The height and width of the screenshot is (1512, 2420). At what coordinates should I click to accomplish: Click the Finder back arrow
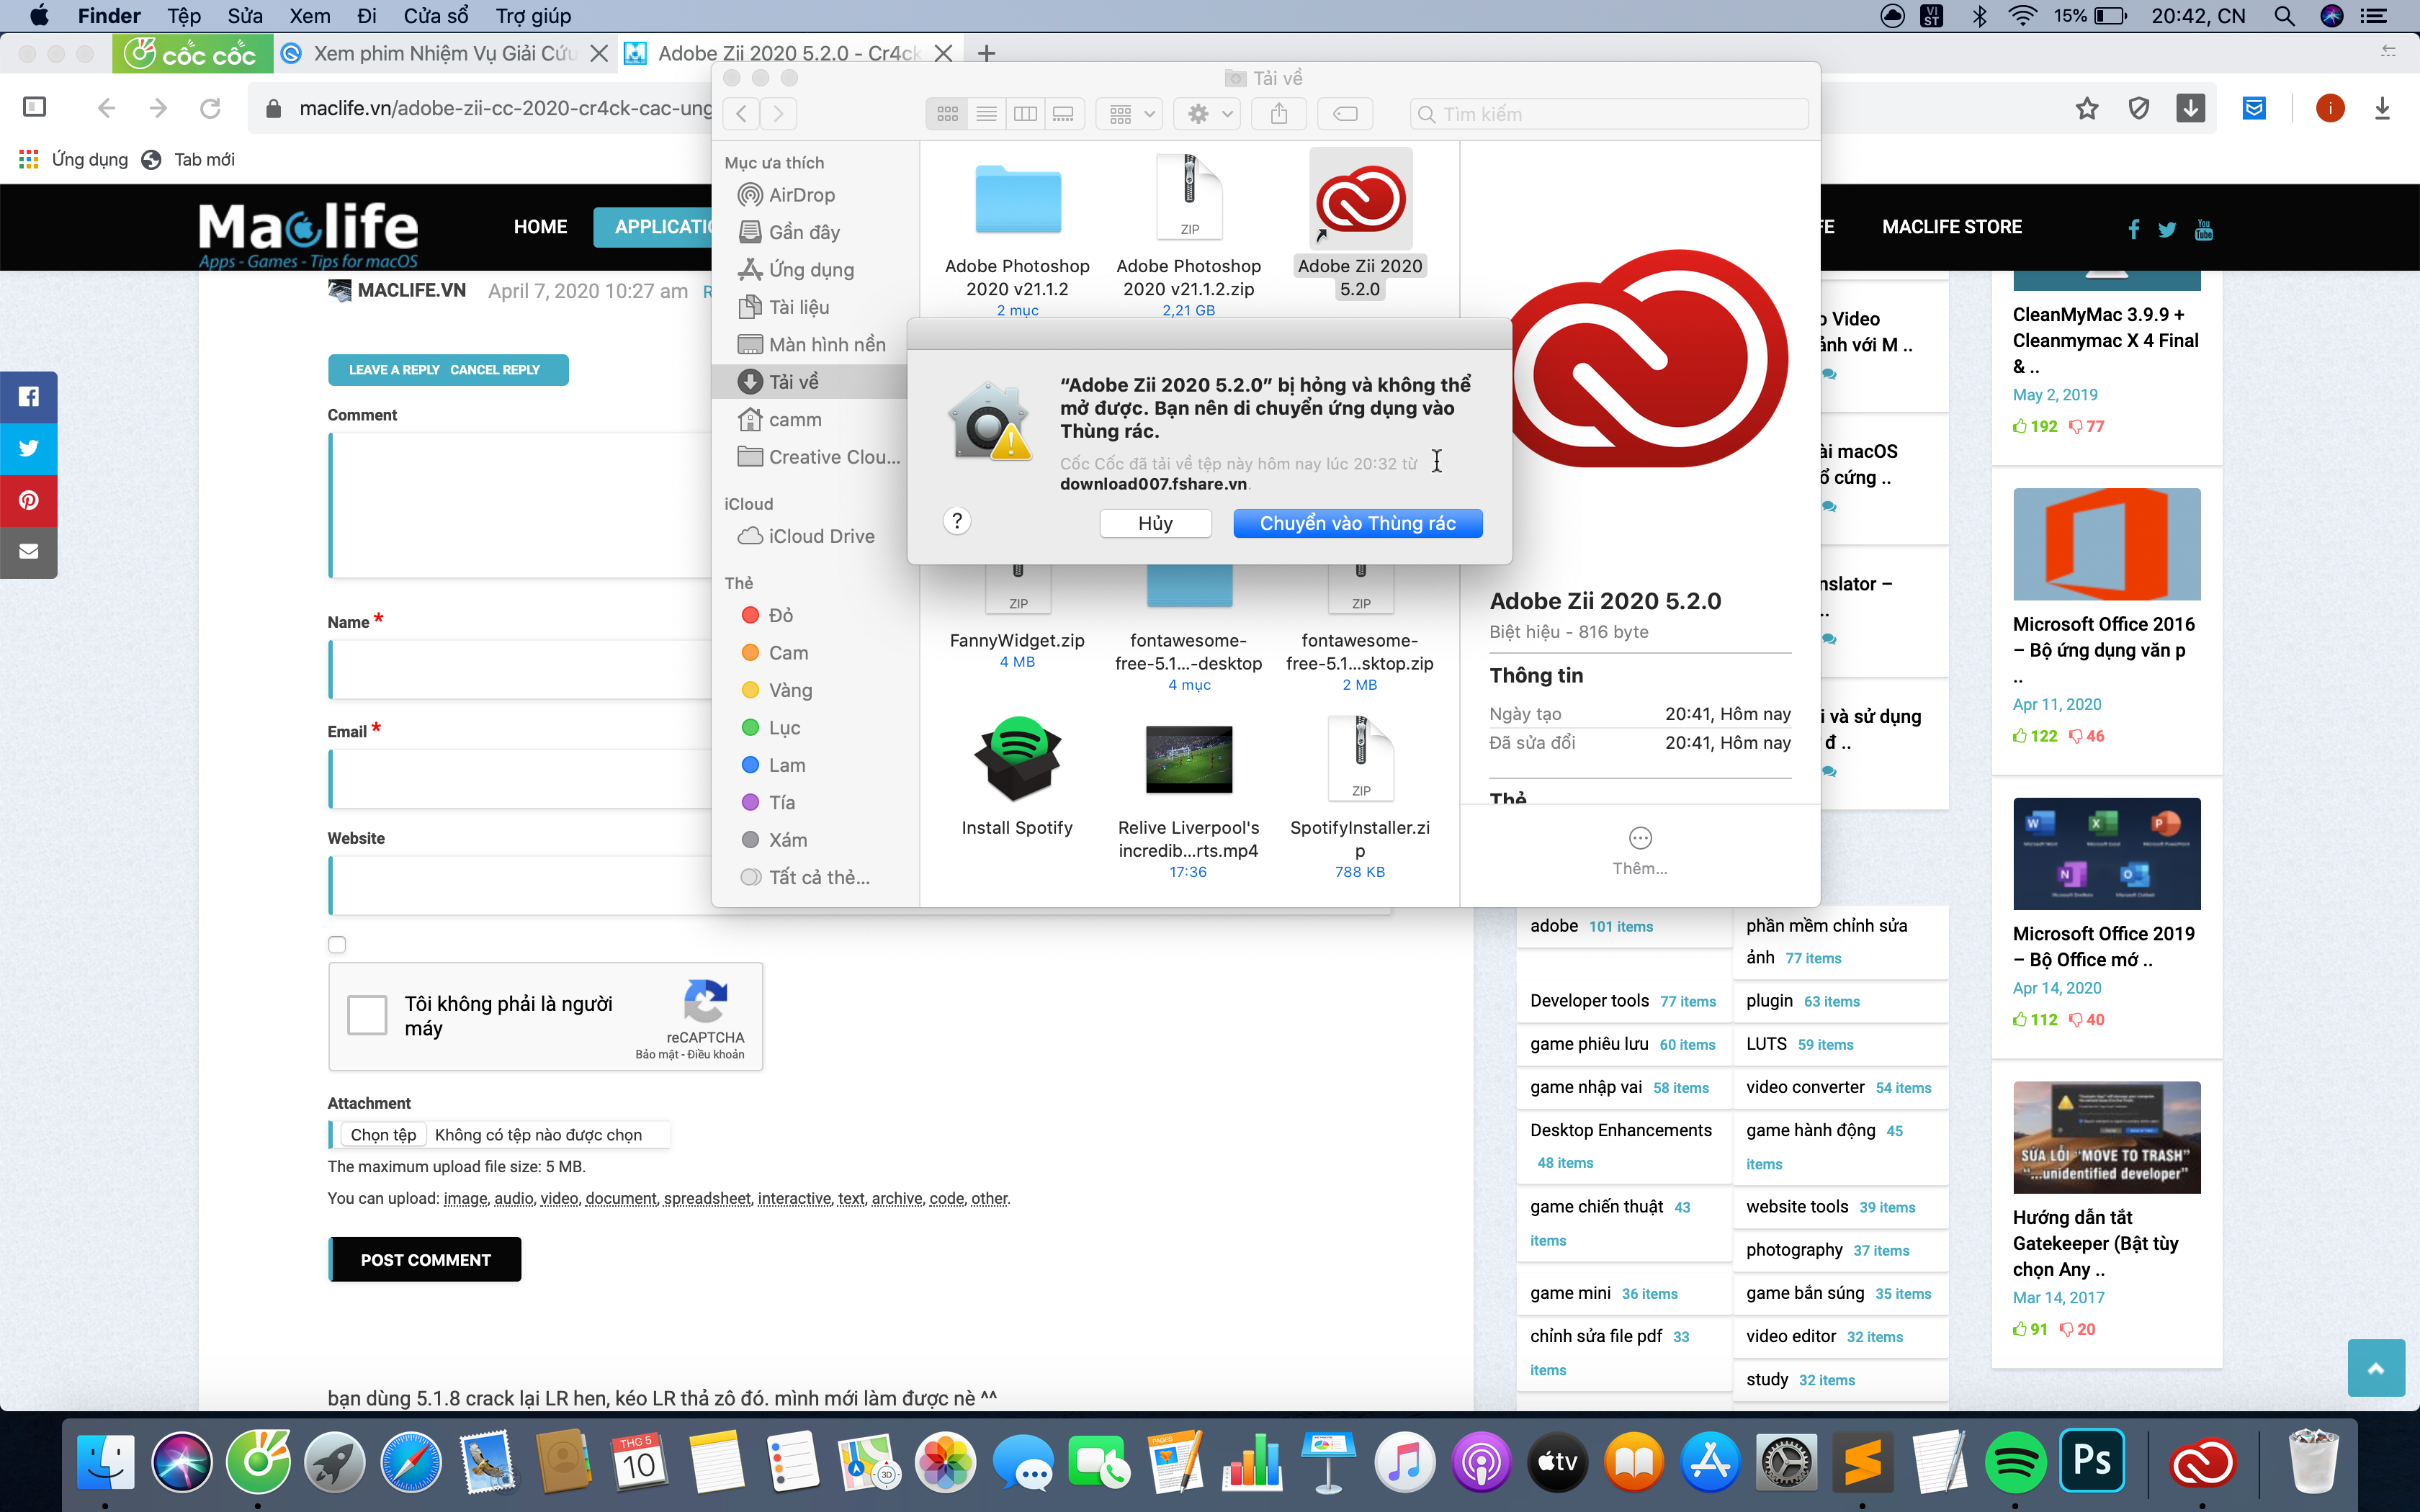pyautogui.click(x=741, y=114)
